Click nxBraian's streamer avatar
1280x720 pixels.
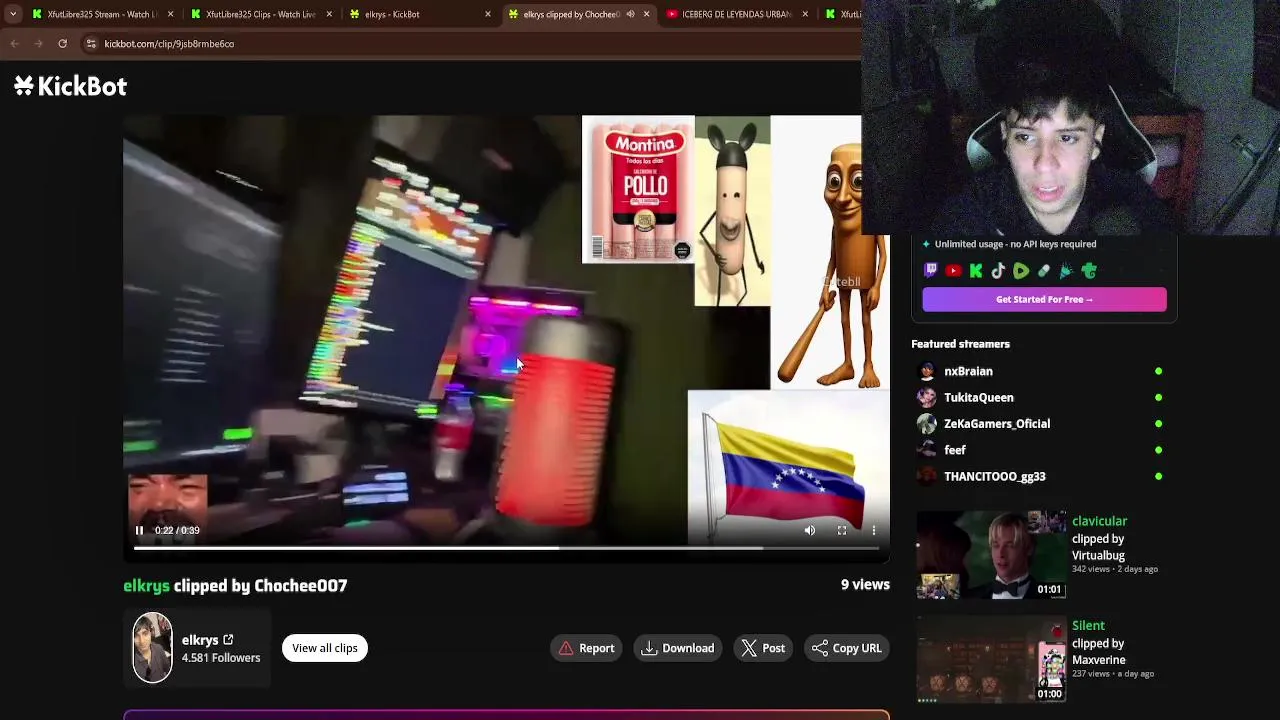927,371
